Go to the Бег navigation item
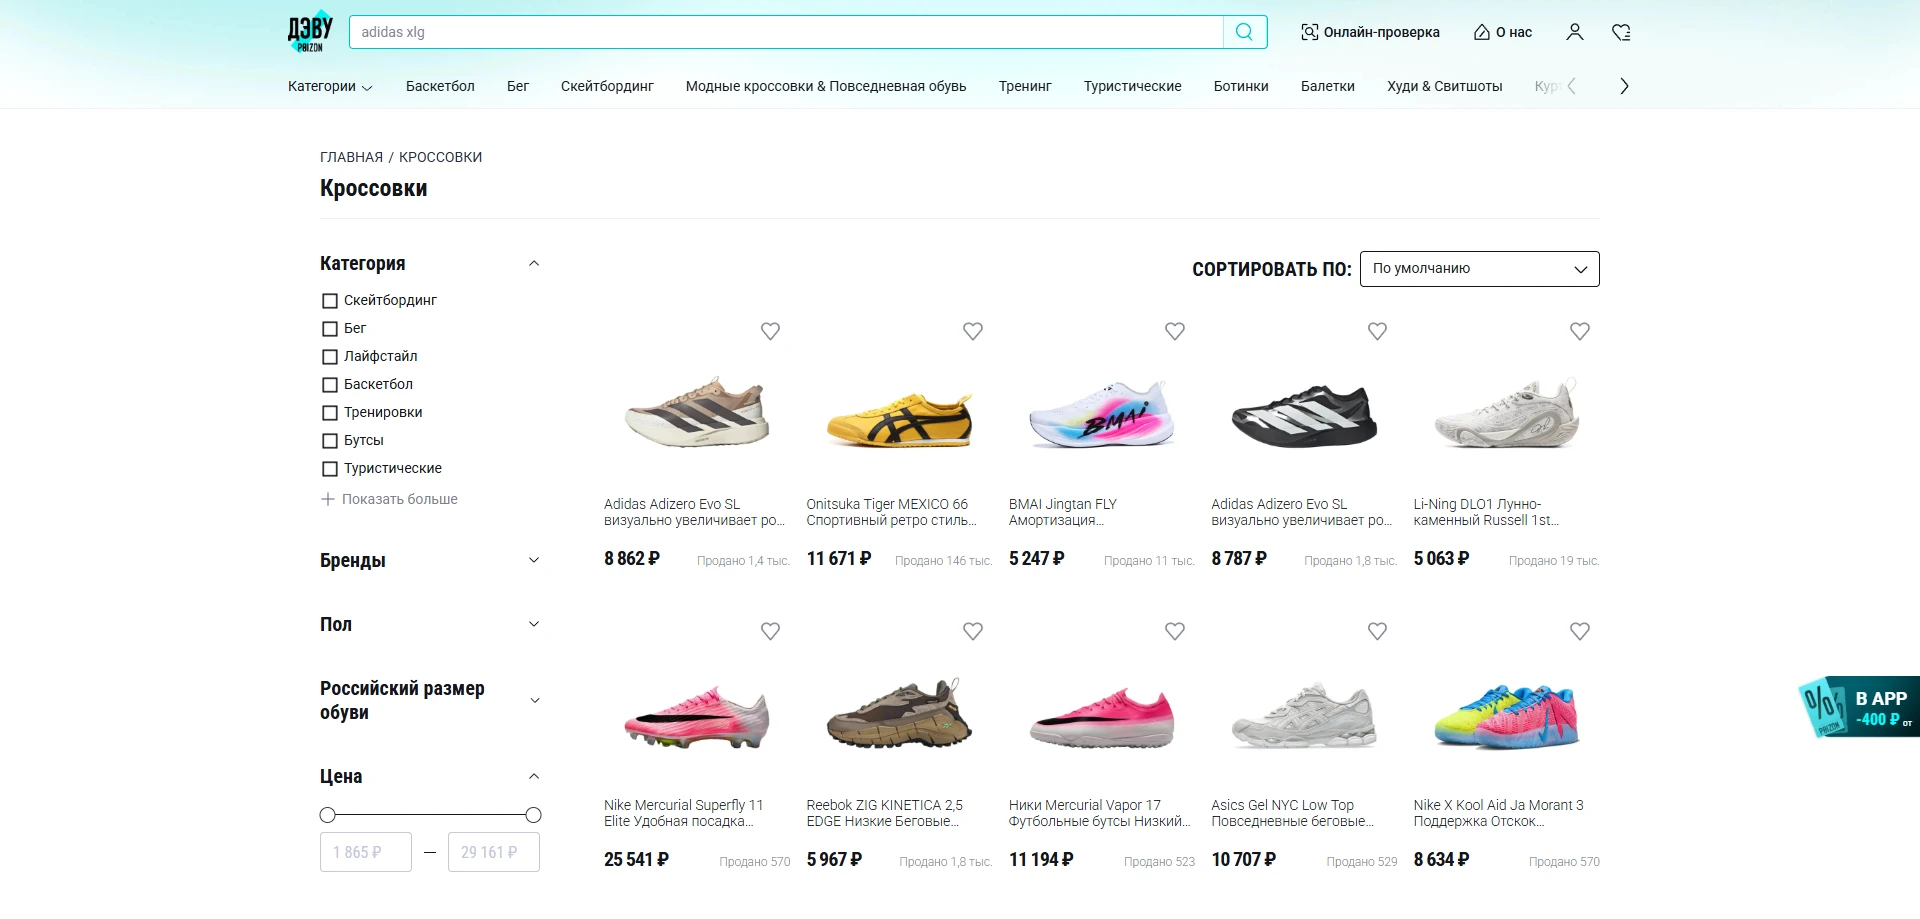Viewport: 1920px width, 919px height. pos(518,86)
